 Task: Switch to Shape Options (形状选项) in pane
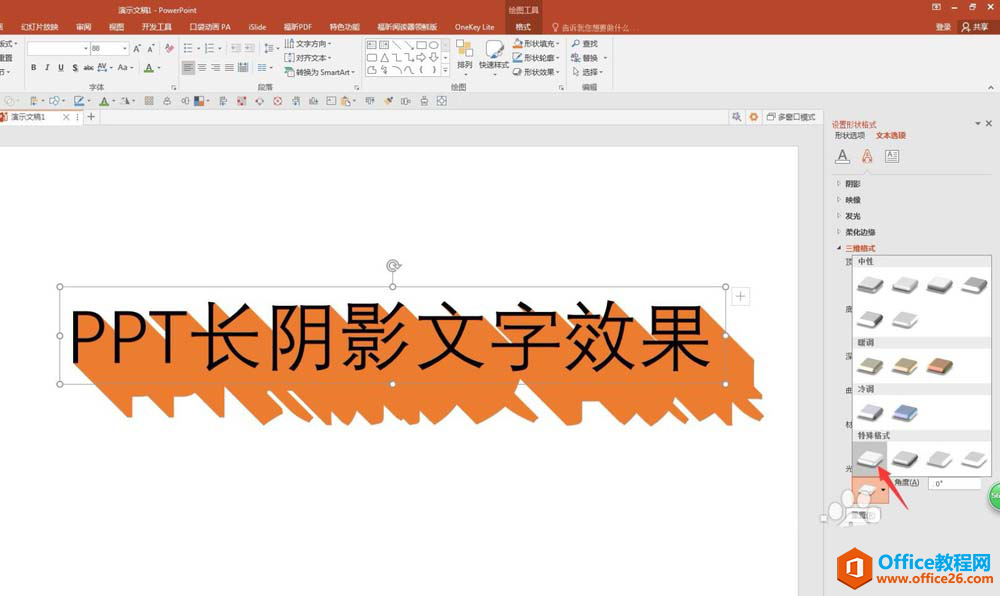pyautogui.click(x=849, y=136)
